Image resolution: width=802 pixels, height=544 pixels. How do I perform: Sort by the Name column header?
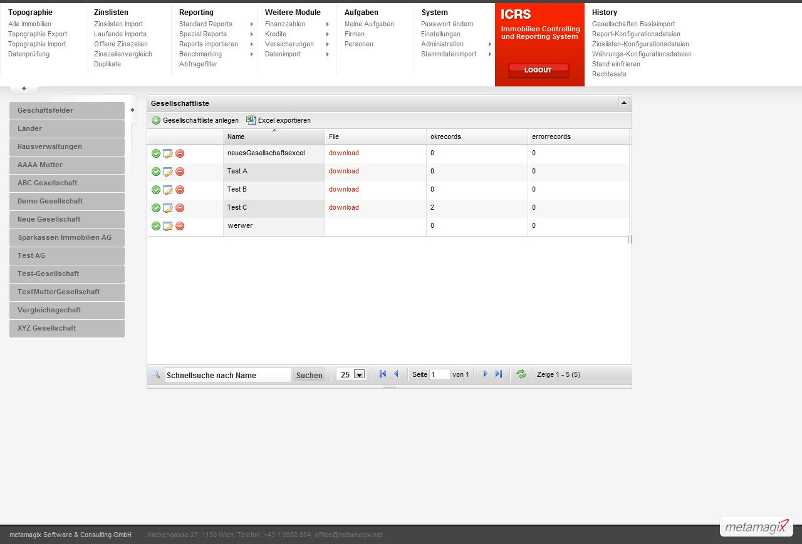(274, 137)
